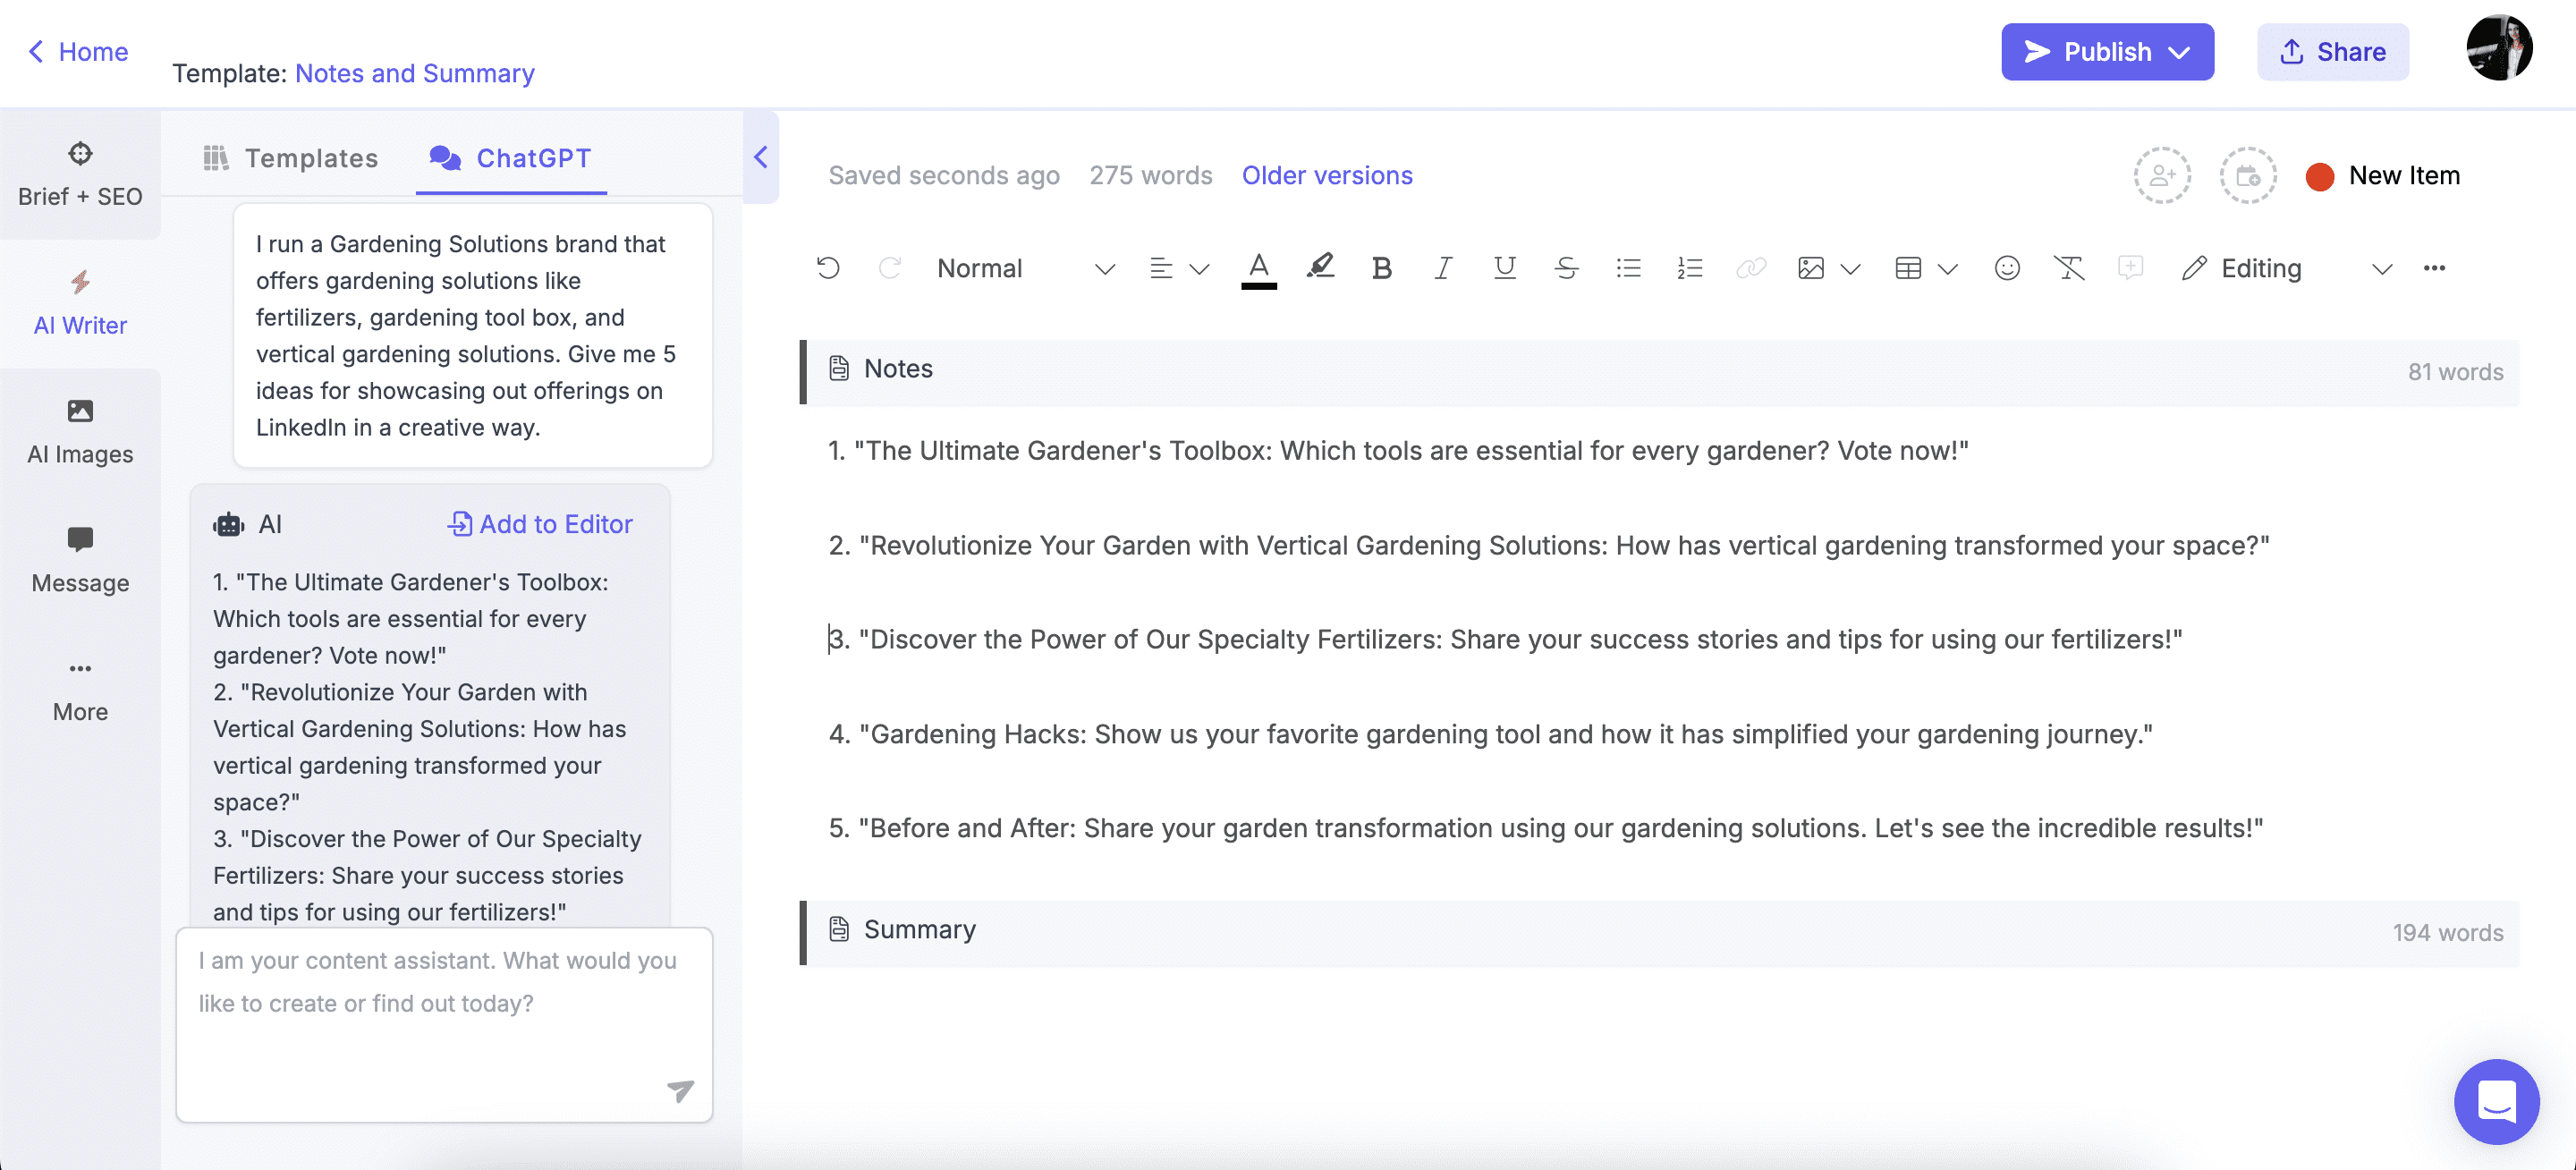
Task: Change the New Item status
Action: click(2385, 176)
